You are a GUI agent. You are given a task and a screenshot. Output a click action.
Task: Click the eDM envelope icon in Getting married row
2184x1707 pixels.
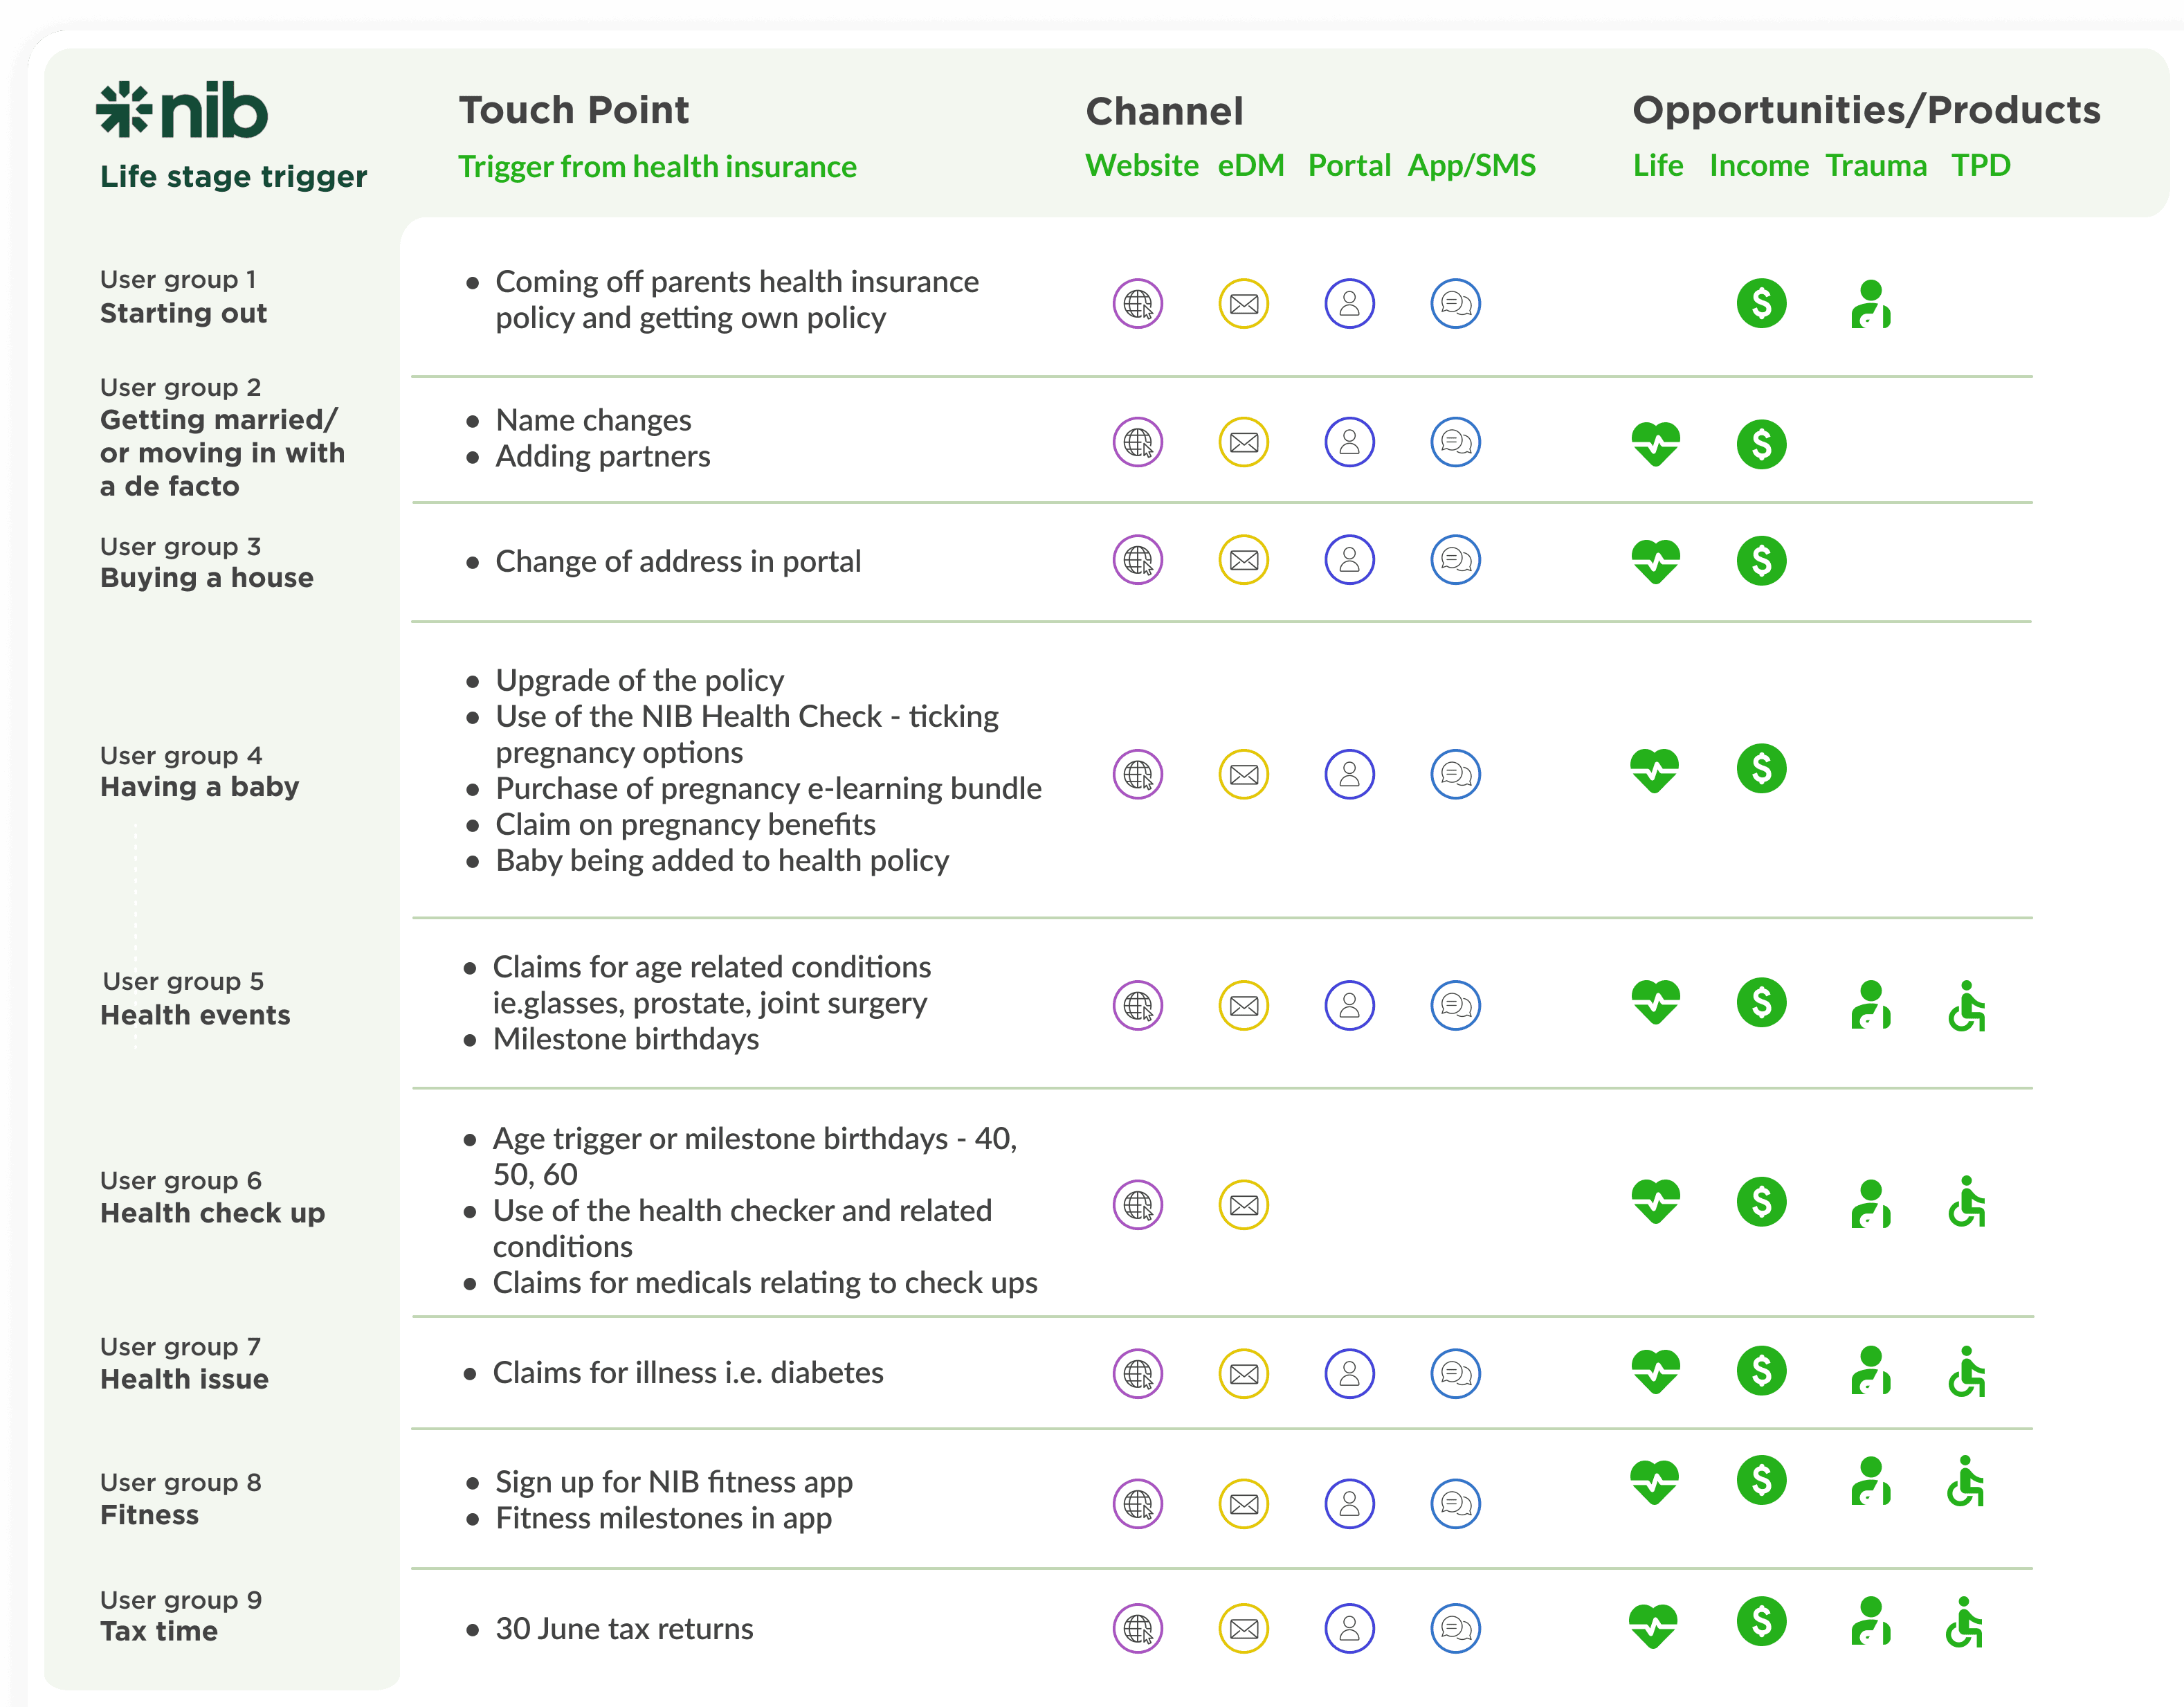pyautogui.click(x=1244, y=442)
